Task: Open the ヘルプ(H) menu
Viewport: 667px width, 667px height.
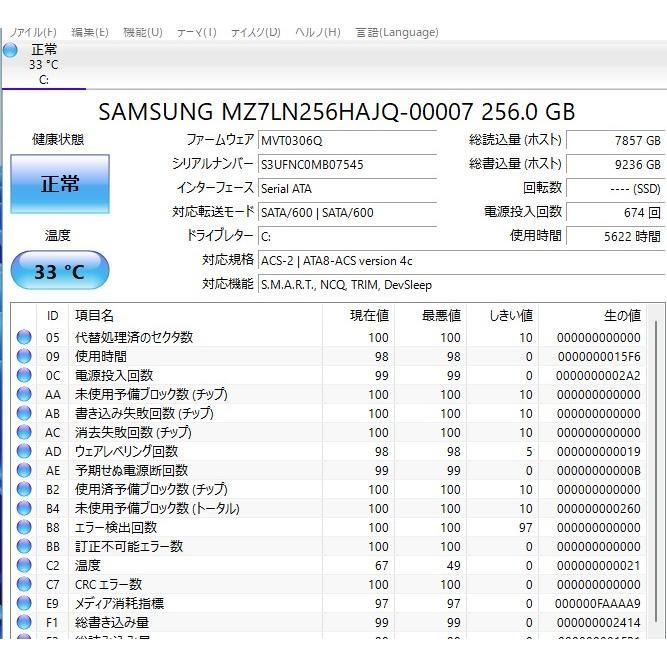Action: point(318,32)
